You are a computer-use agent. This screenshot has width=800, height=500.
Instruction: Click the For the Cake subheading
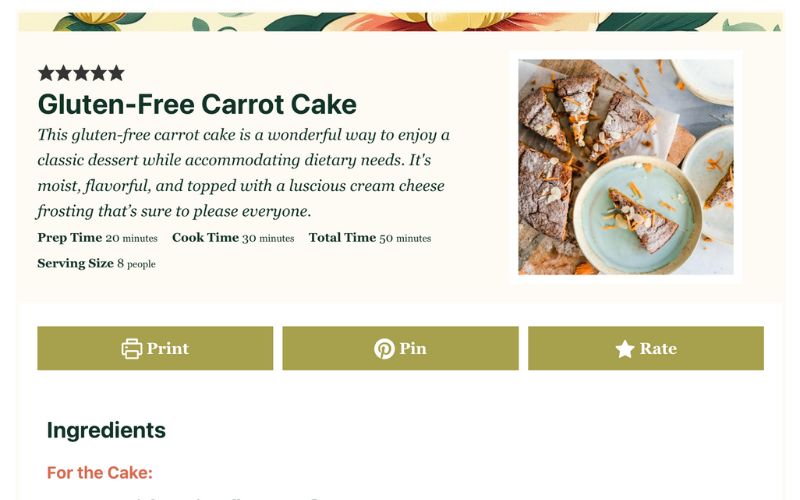[100, 473]
